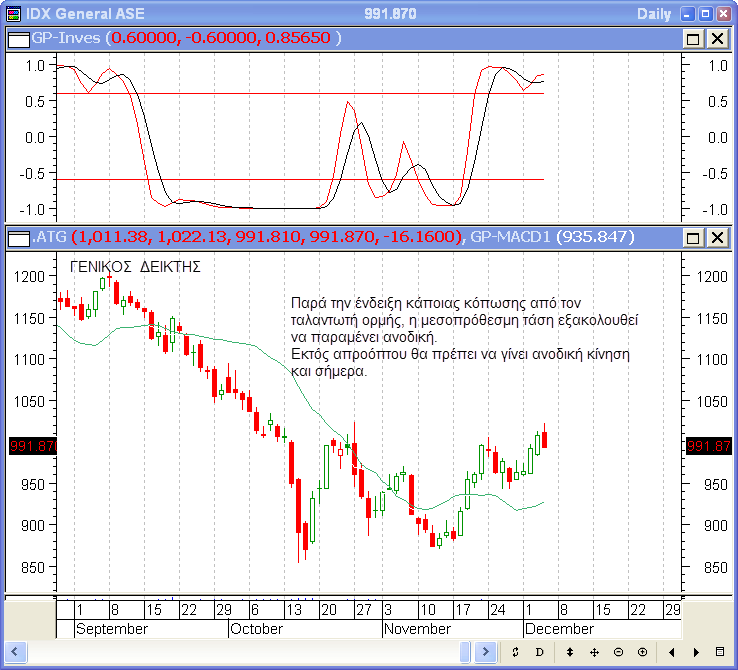
Task: Go to next chart with right triangle
Action: point(695,652)
